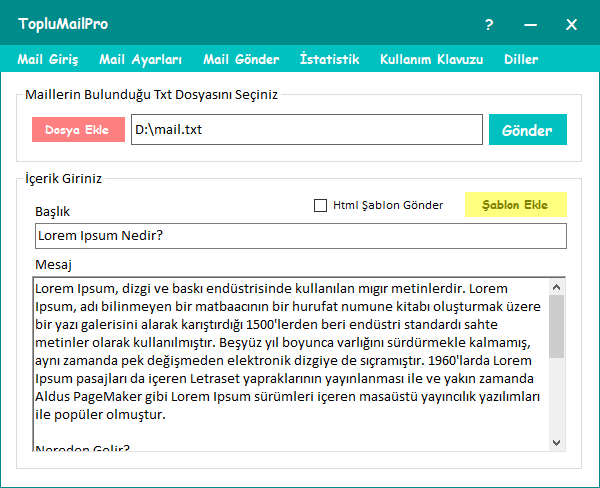The height and width of the screenshot is (488, 600).
Task: Click inside the Mesaj text area
Action: pos(291,364)
